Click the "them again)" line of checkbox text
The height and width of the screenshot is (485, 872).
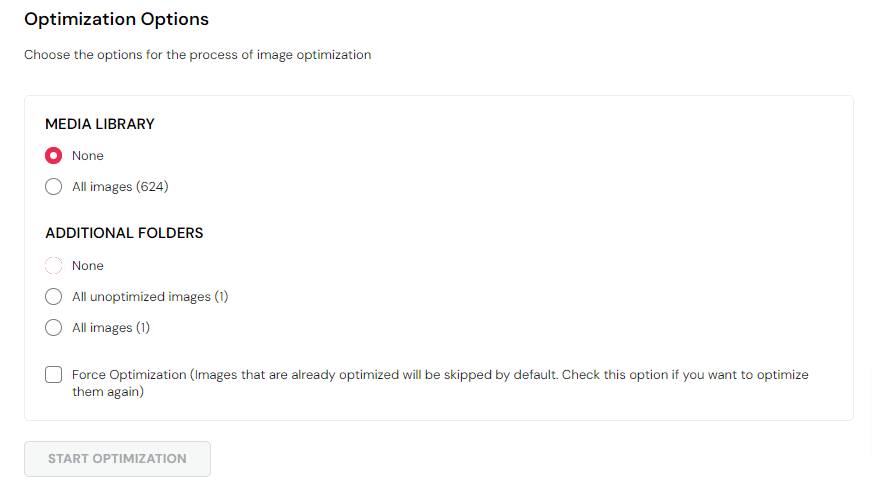pos(108,393)
